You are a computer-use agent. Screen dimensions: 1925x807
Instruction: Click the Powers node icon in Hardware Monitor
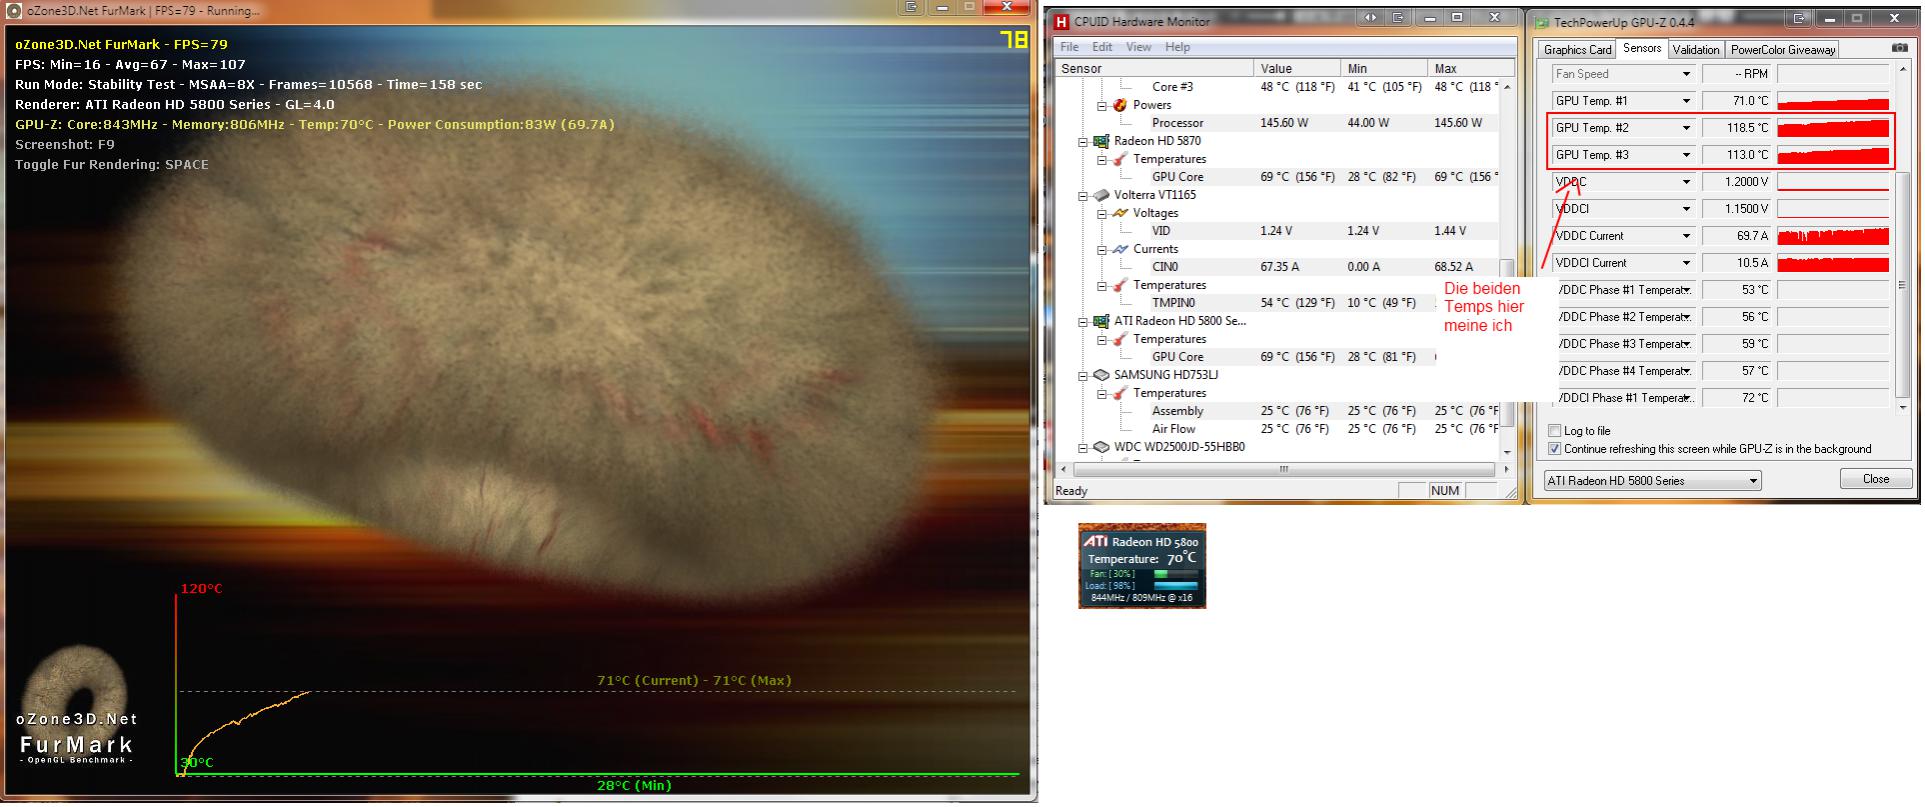[1119, 105]
